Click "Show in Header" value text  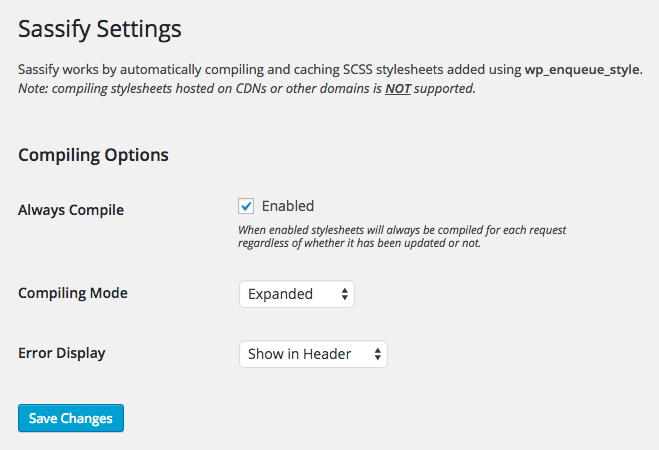pyautogui.click(x=299, y=354)
